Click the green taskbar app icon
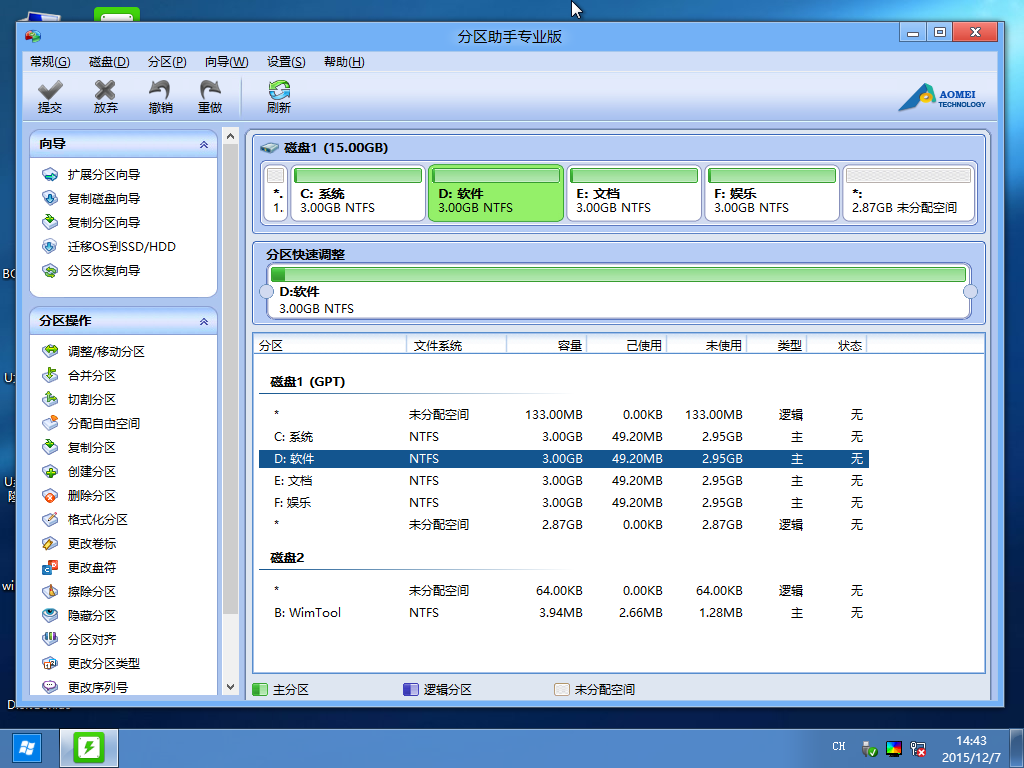The image size is (1024, 768). point(89,748)
